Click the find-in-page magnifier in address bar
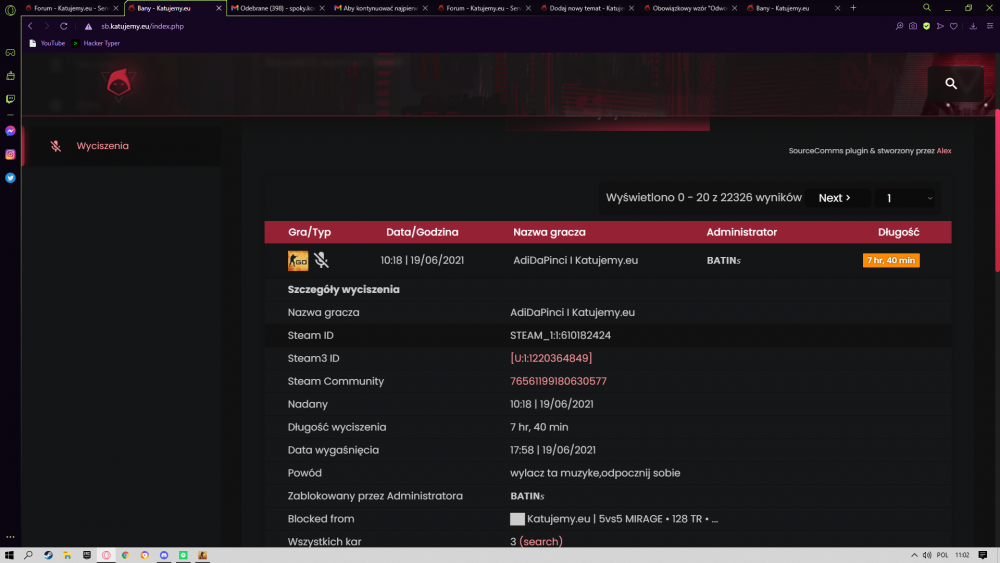The height and width of the screenshot is (563, 1000). [899, 26]
